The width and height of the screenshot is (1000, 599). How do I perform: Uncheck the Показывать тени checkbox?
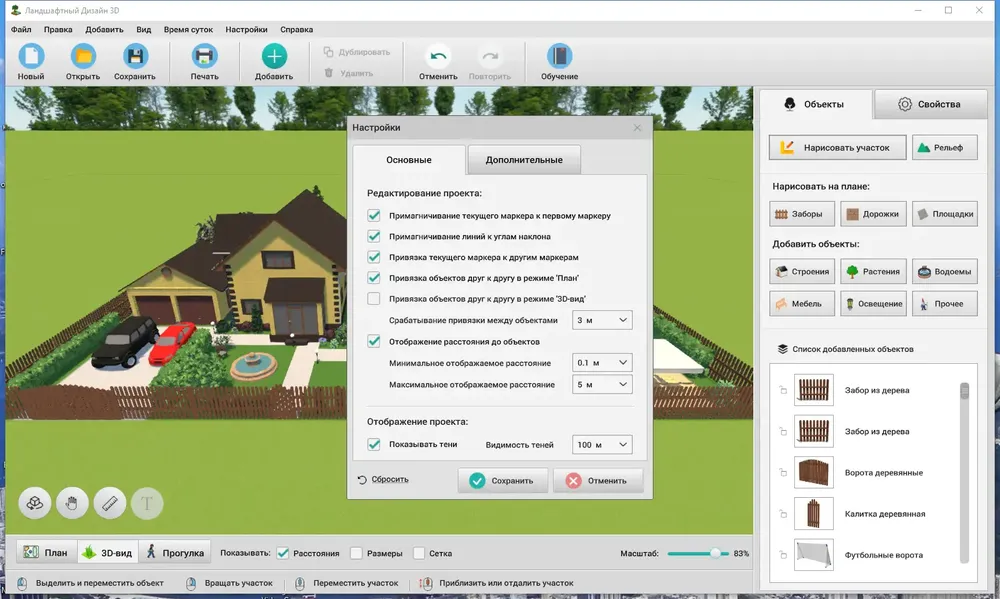pos(374,445)
